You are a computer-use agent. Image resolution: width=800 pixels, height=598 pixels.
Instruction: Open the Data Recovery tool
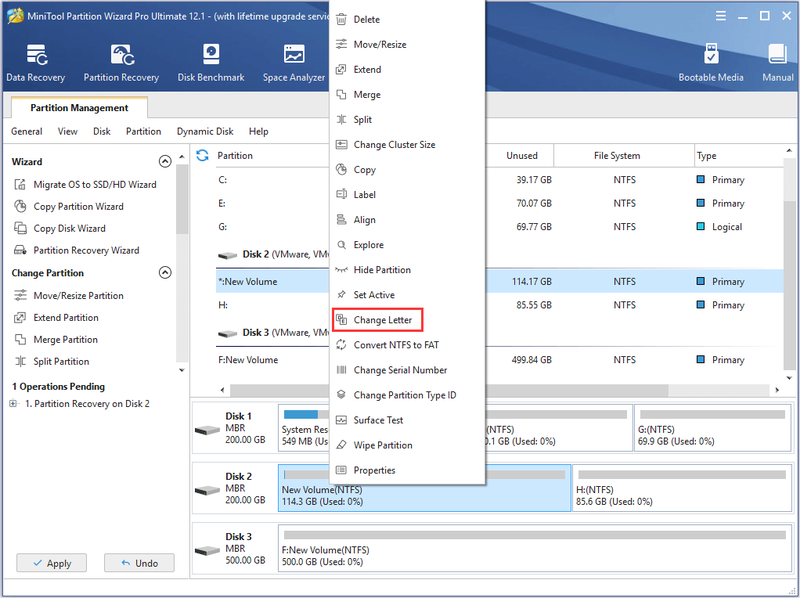pyautogui.click(x=36, y=62)
